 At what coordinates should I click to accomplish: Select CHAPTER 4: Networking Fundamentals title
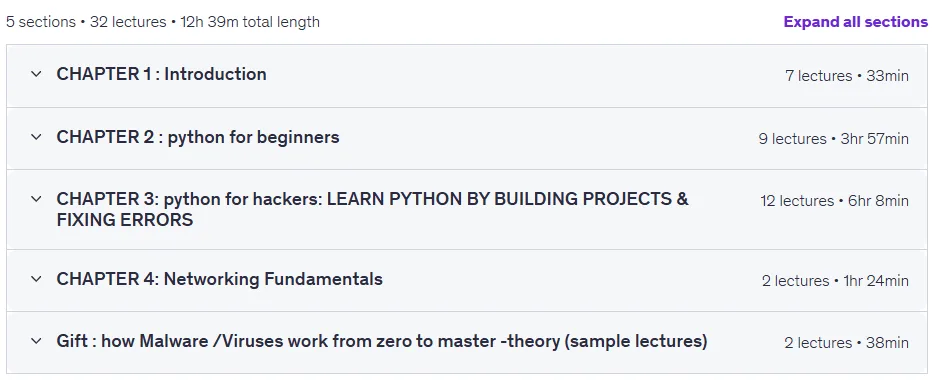tap(219, 279)
